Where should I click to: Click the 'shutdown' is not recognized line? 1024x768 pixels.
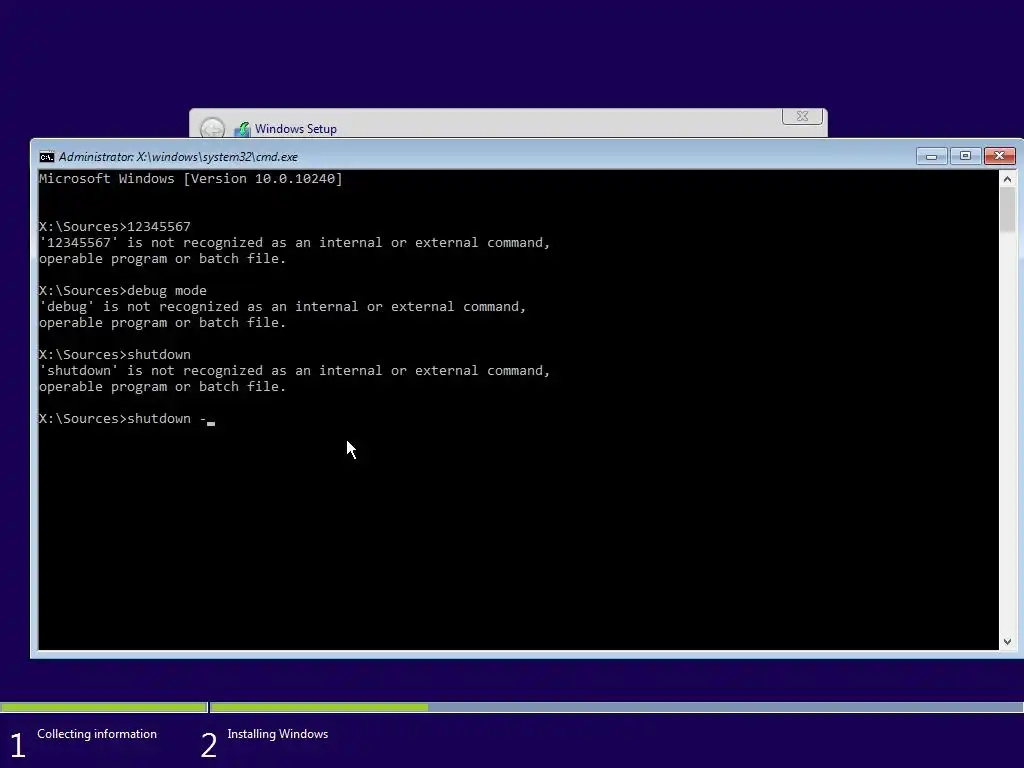coord(295,371)
